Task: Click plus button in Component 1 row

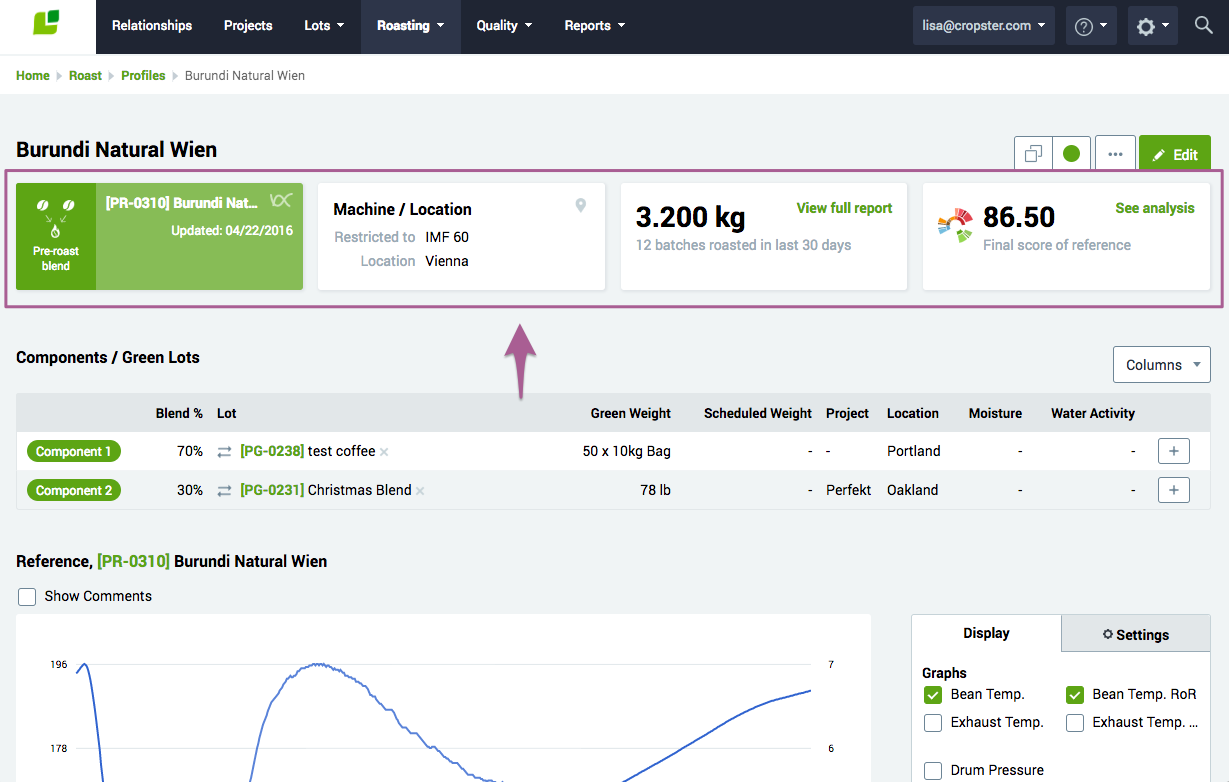Action: click(1174, 451)
